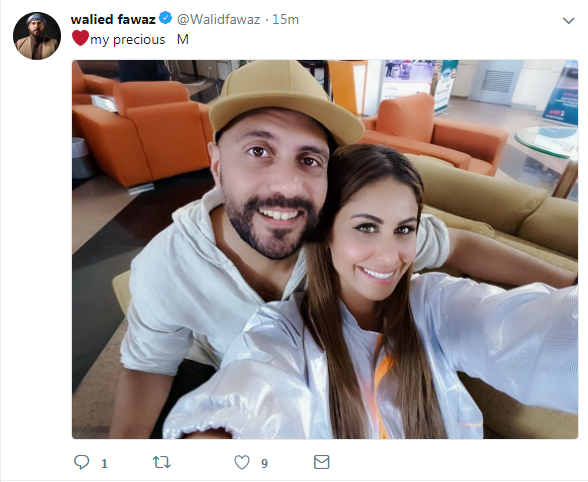Click the red heart emoji in tweet text

(x=80, y=38)
